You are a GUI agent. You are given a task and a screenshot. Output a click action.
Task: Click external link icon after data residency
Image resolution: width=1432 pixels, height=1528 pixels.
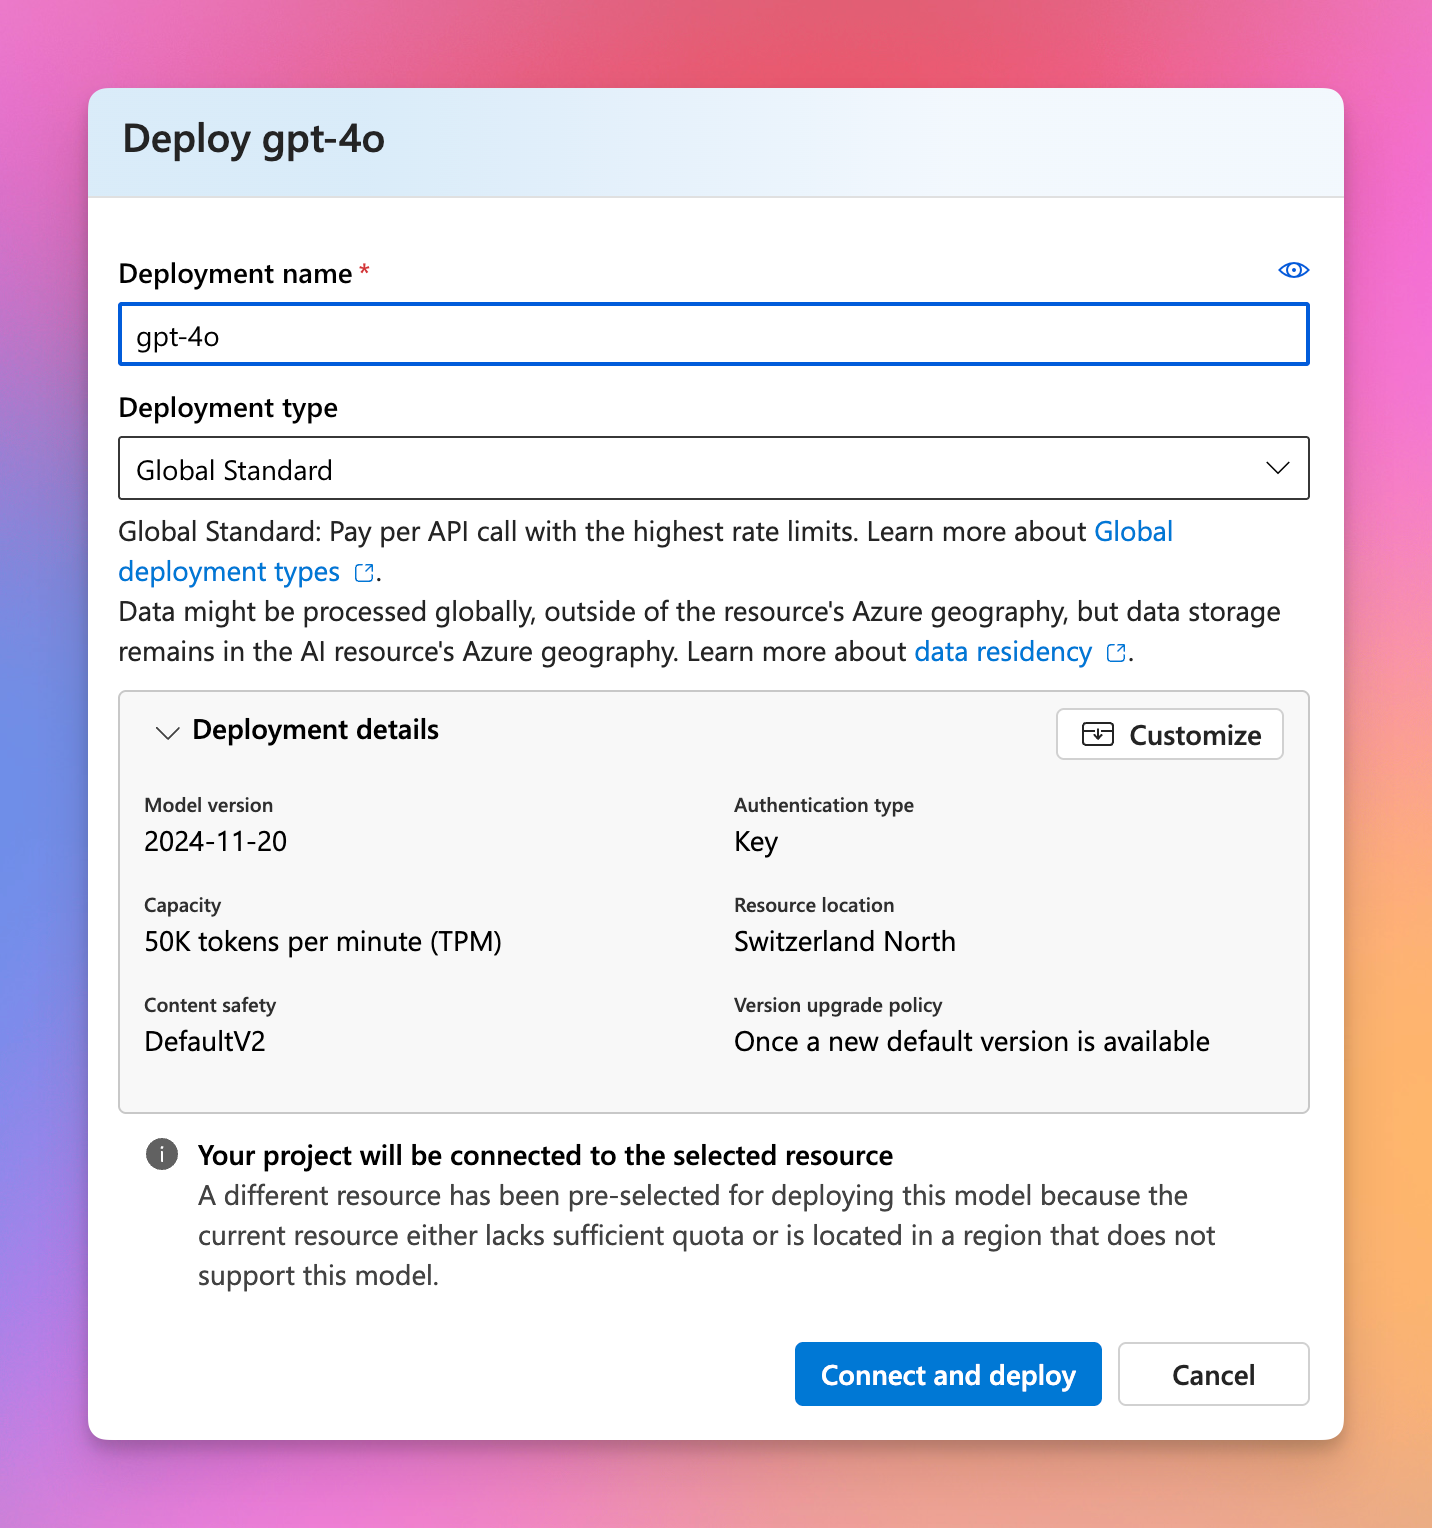(1116, 653)
